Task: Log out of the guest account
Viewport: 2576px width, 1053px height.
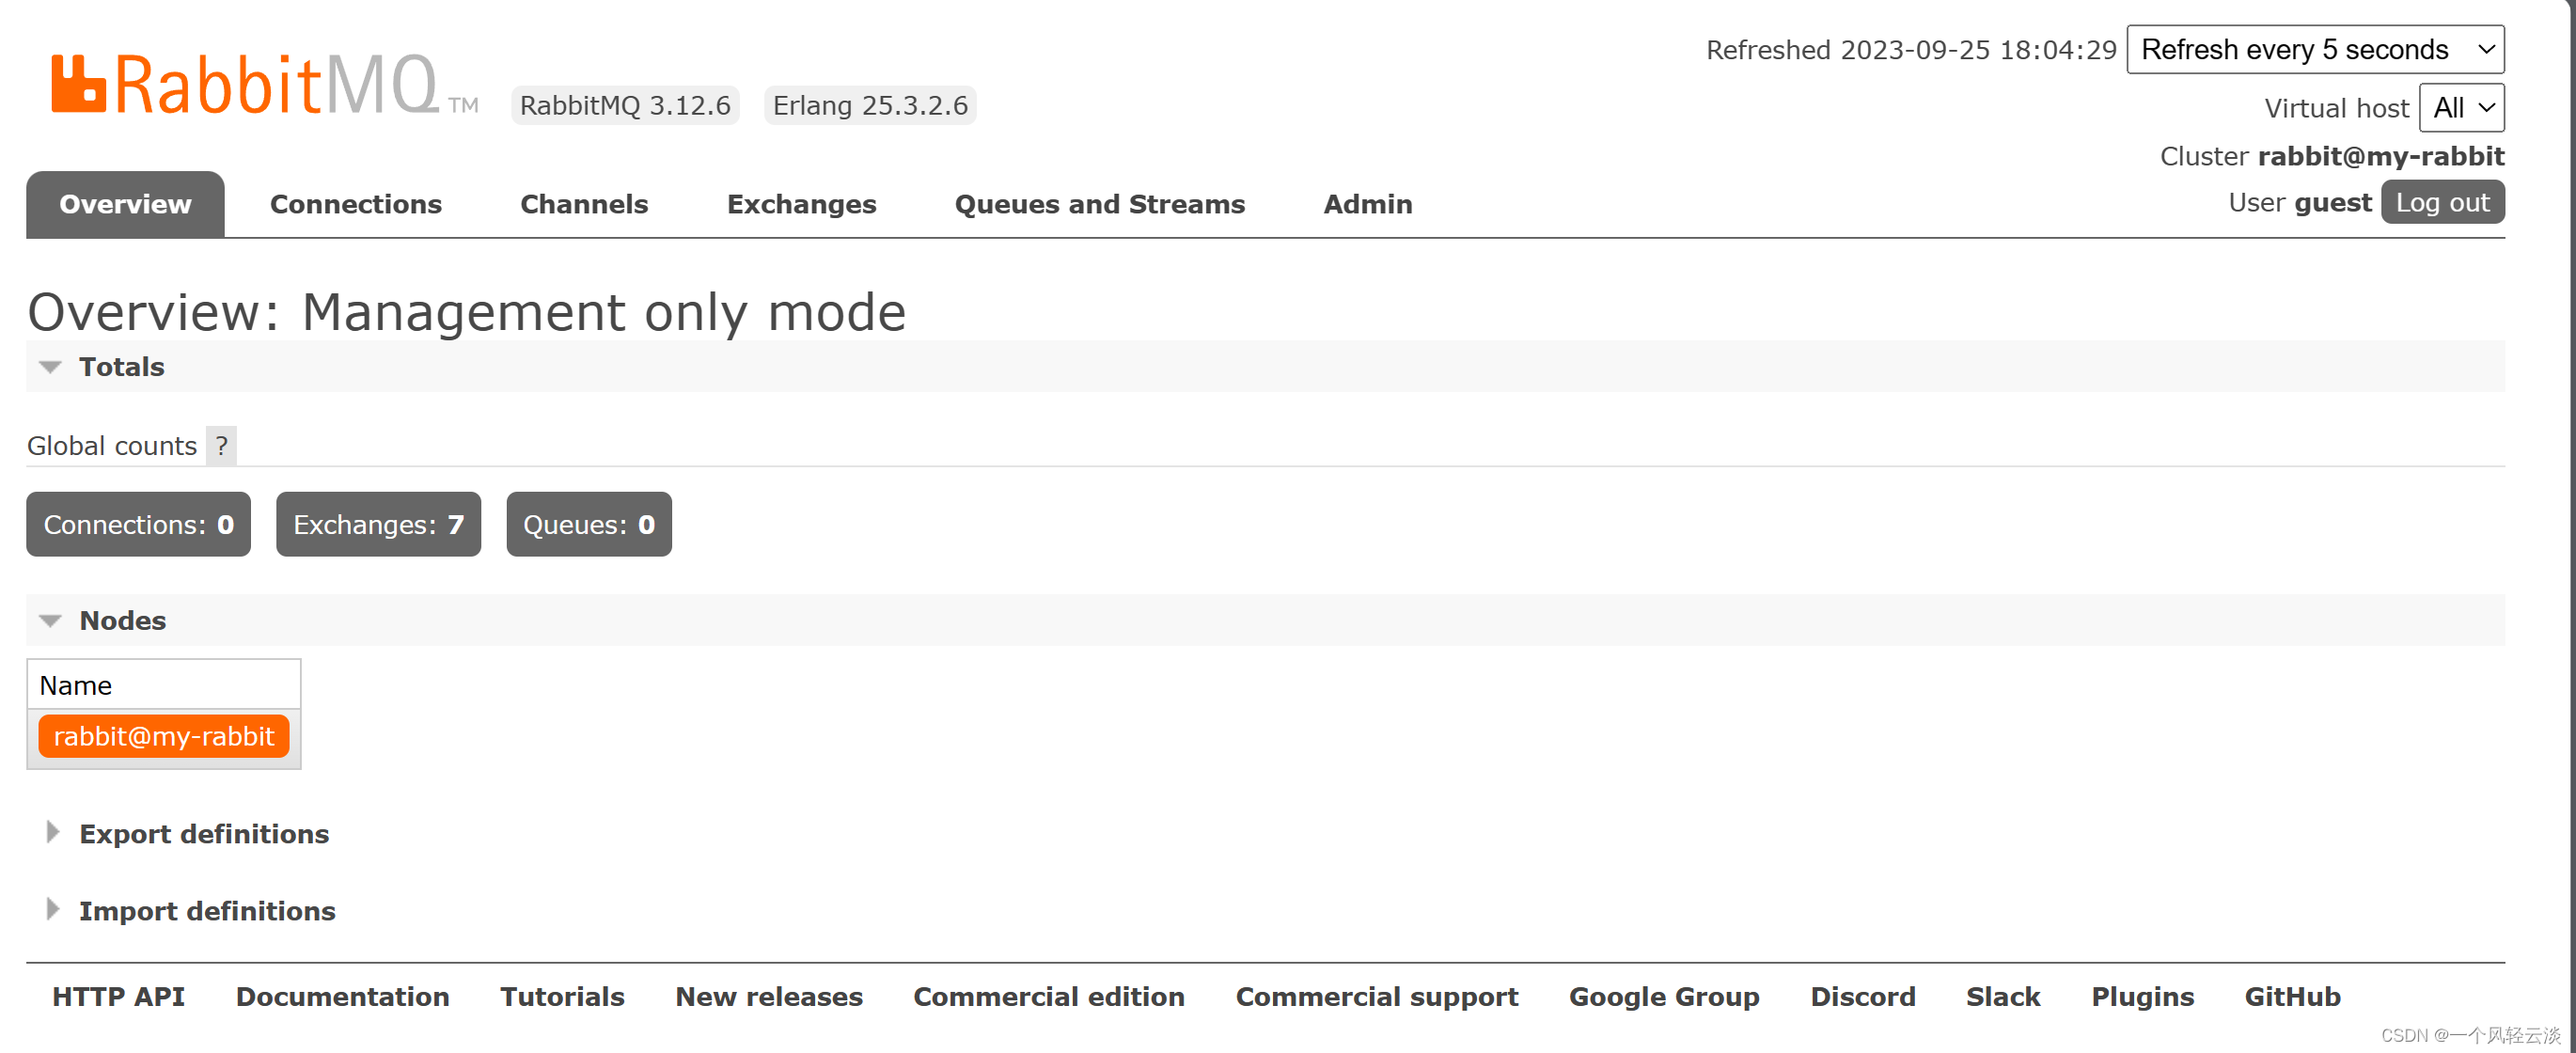Action: tap(2442, 202)
